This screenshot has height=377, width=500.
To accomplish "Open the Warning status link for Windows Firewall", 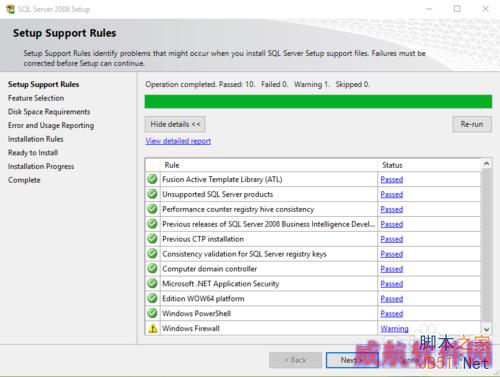I will (394, 329).
